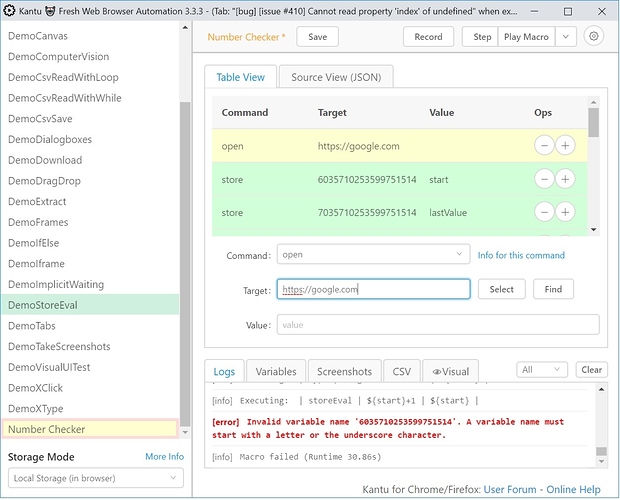Select the DemoExtract macro
620x500 pixels.
[91, 201]
